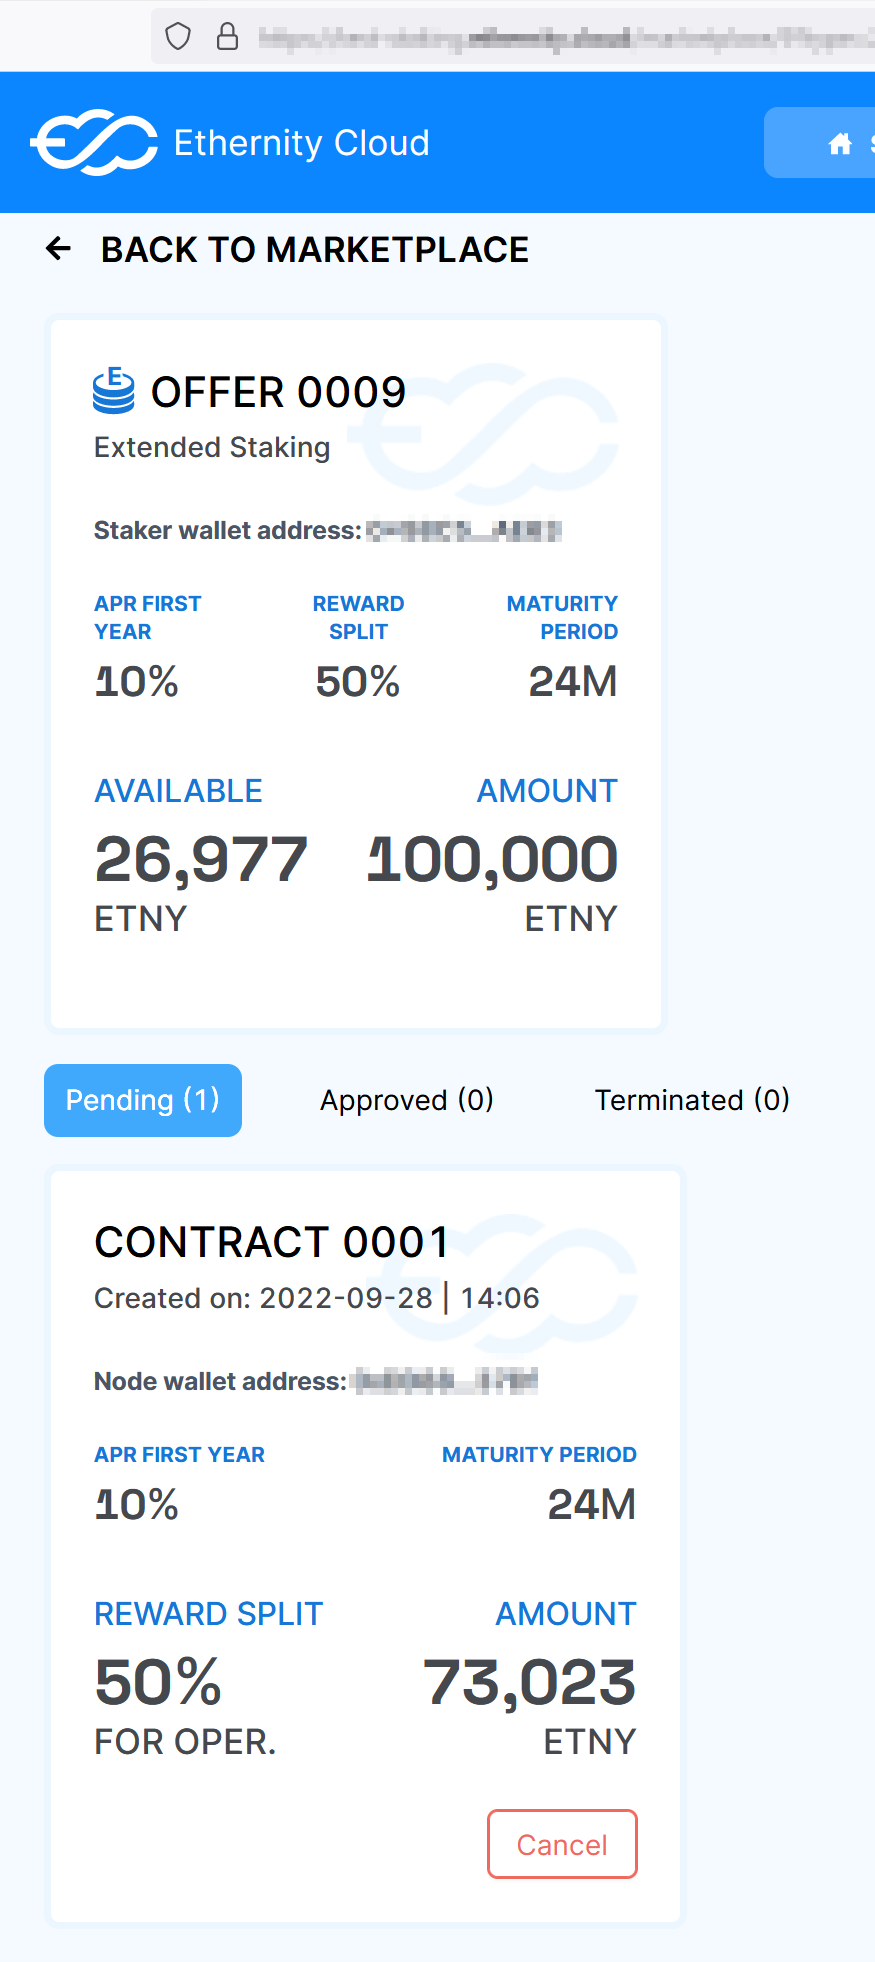875x1962 pixels.
Task: Switch to the Approved (0) tab
Action: (407, 1100)
